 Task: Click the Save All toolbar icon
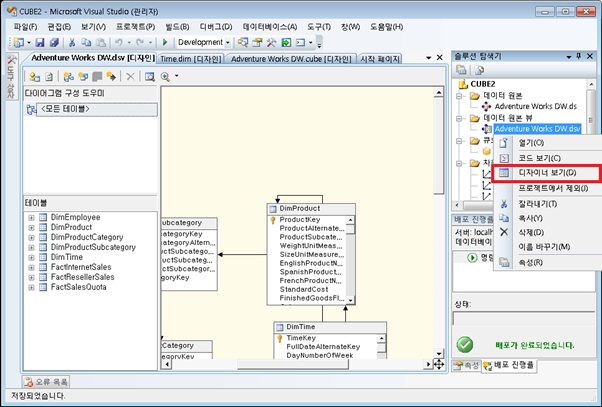click(54, 42)
